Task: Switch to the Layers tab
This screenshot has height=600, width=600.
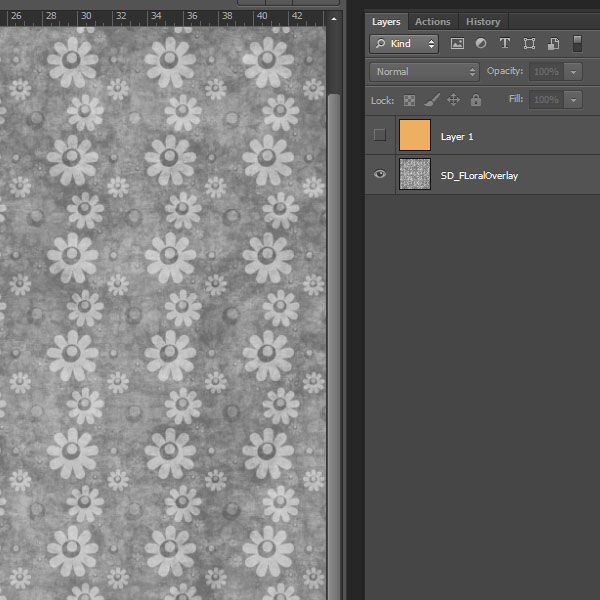Action: pyautogui.click(x=386, y=22)
